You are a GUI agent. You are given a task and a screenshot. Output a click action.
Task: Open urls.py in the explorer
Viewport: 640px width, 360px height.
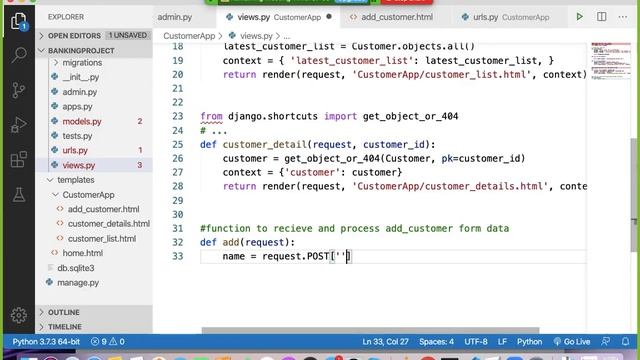(x=75, y=150)
